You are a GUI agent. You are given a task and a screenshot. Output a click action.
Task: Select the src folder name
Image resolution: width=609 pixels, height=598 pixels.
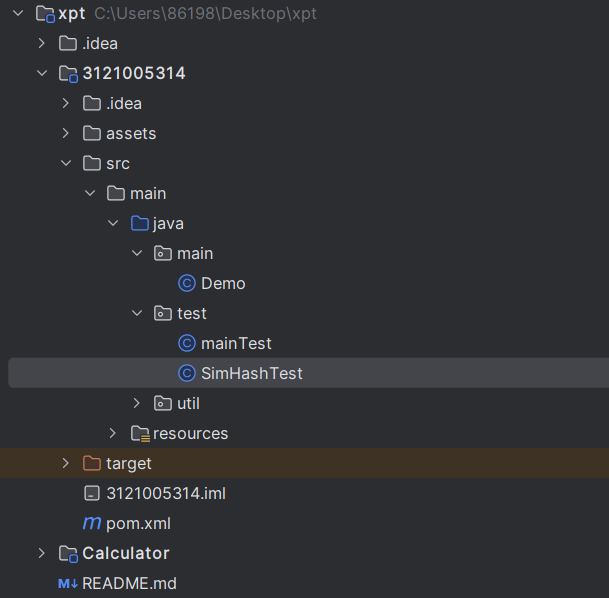pos(118,163)
